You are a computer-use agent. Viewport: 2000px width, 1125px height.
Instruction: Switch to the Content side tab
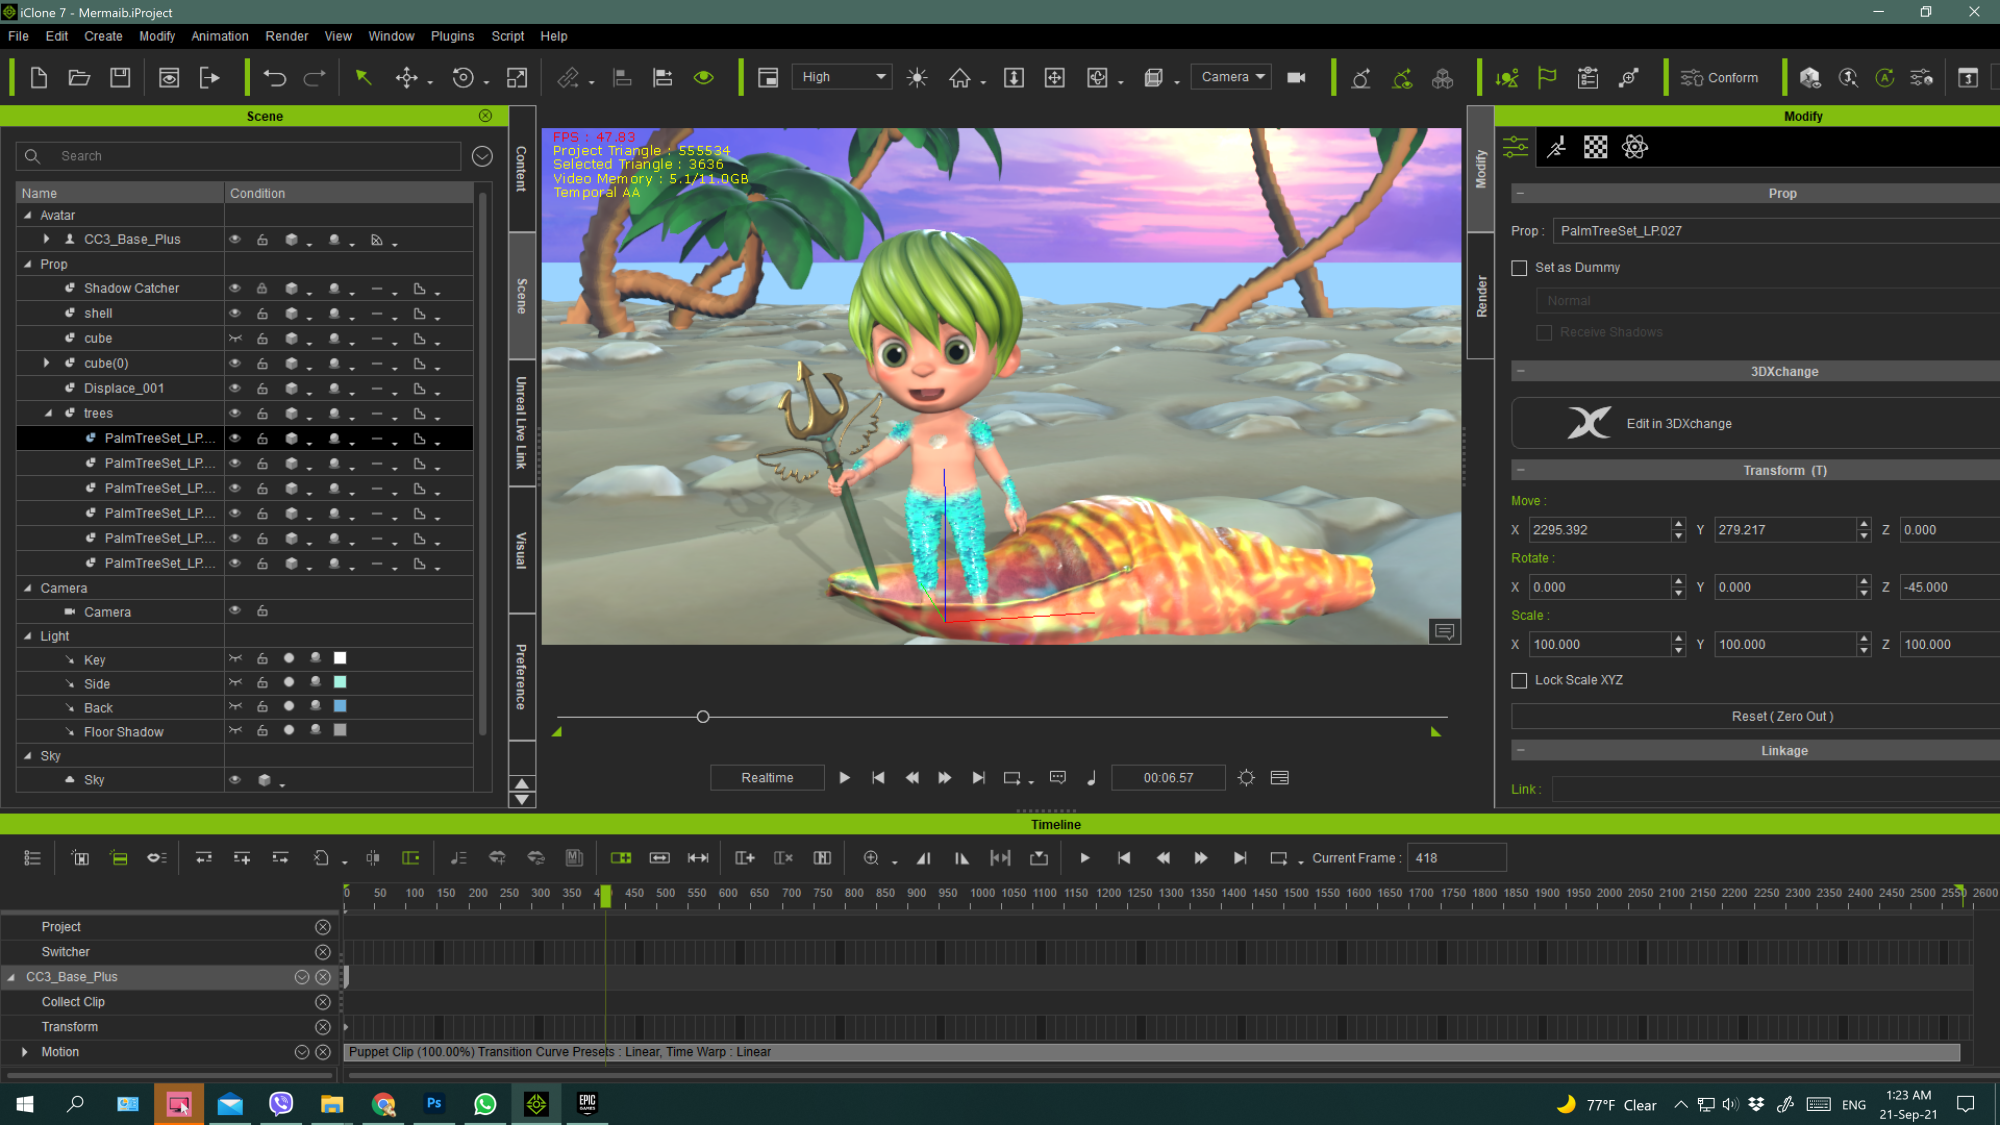point(521,169)
